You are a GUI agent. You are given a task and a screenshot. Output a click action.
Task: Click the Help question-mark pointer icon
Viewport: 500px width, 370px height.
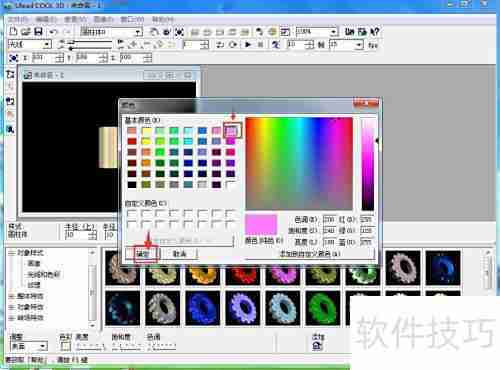click(375, 32)
